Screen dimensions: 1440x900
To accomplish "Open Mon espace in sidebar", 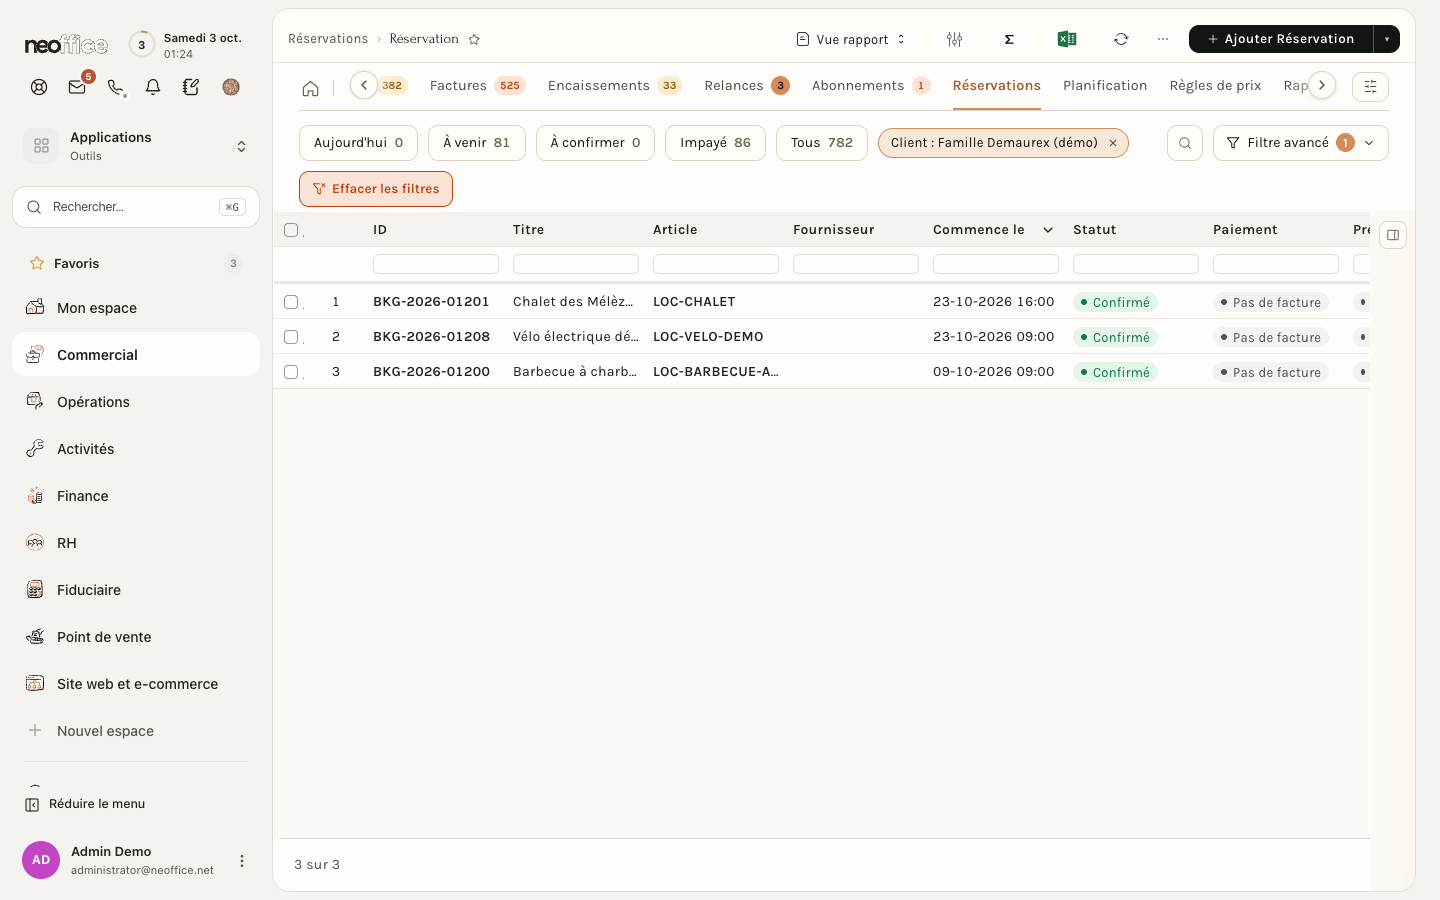I will coord(136,308).
